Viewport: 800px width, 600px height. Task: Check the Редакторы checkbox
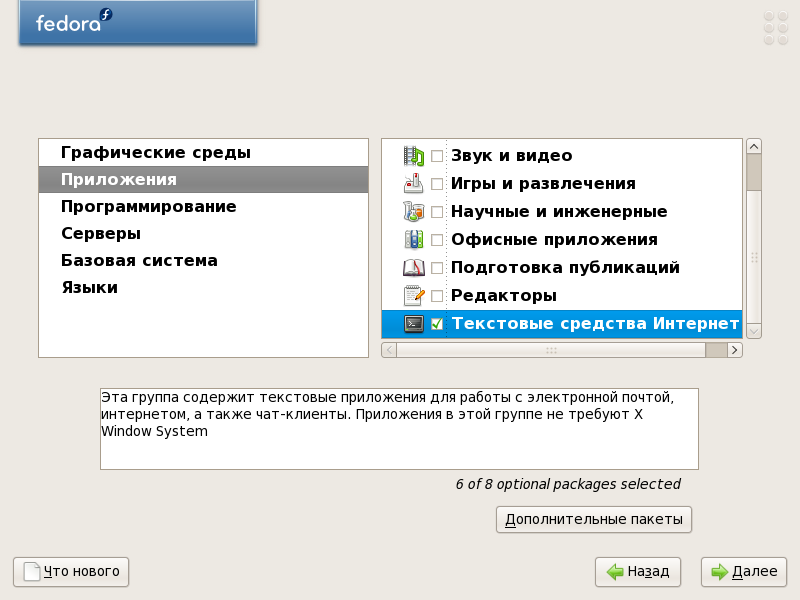pyautogui.click(x=437, y=296)
